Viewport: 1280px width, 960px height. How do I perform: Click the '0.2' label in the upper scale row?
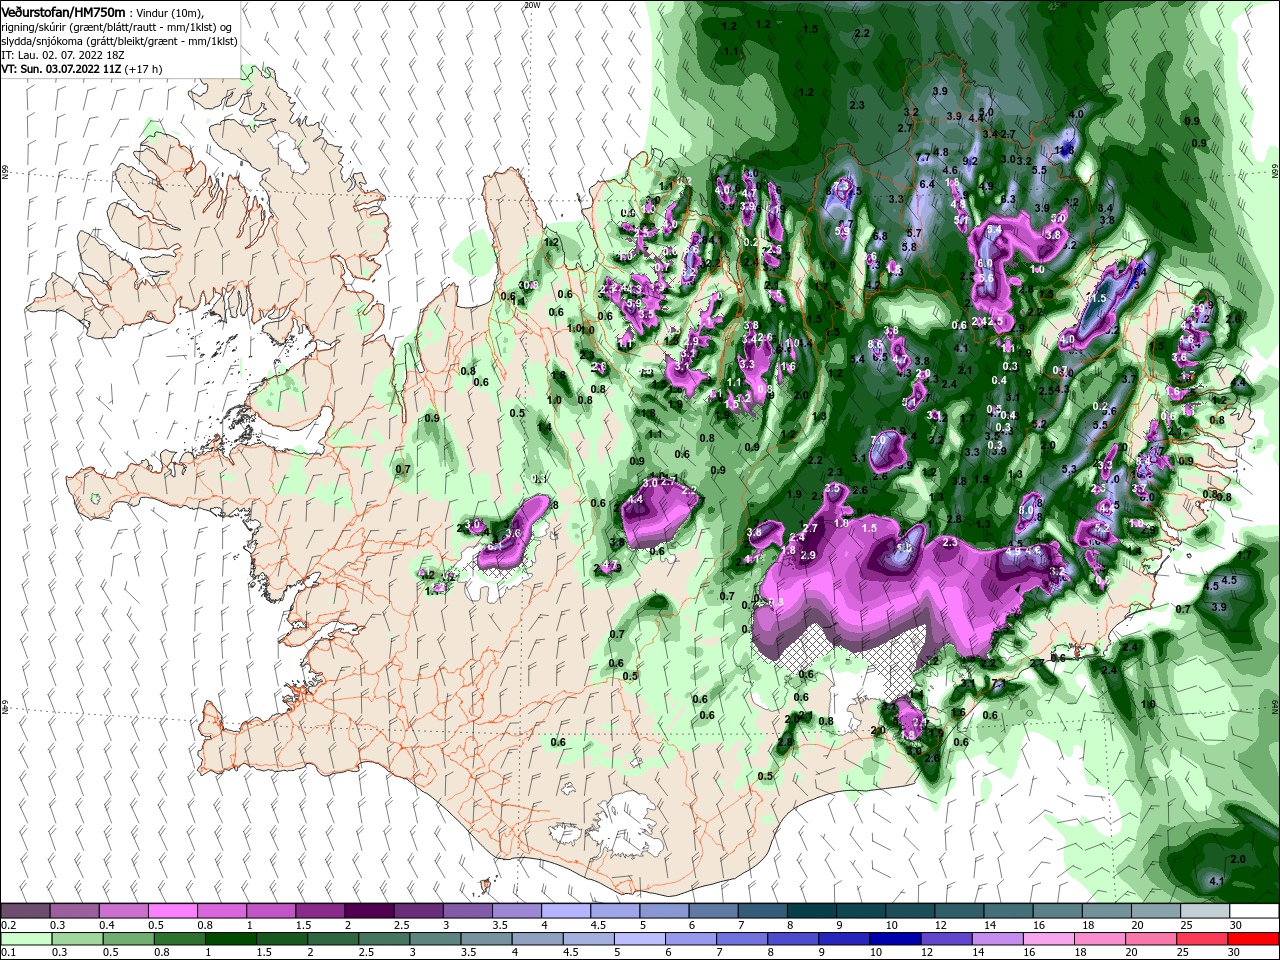pos(9,925)
